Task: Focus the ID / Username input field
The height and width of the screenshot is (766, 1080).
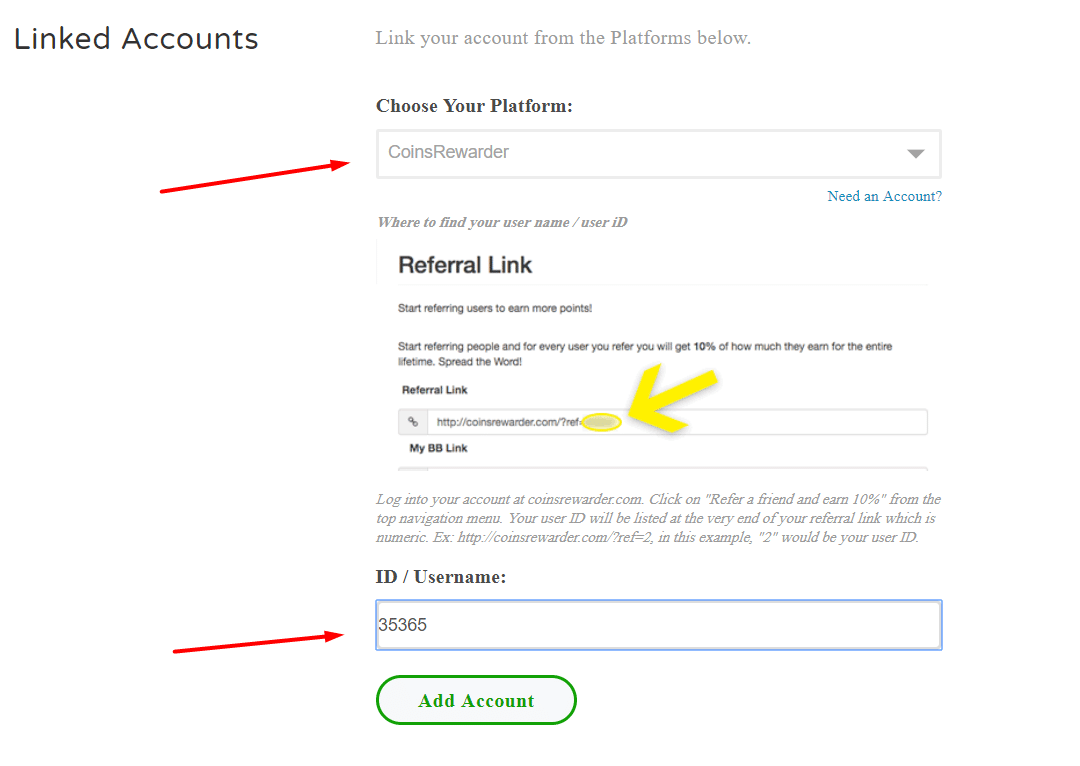Action: pos(658,625)
